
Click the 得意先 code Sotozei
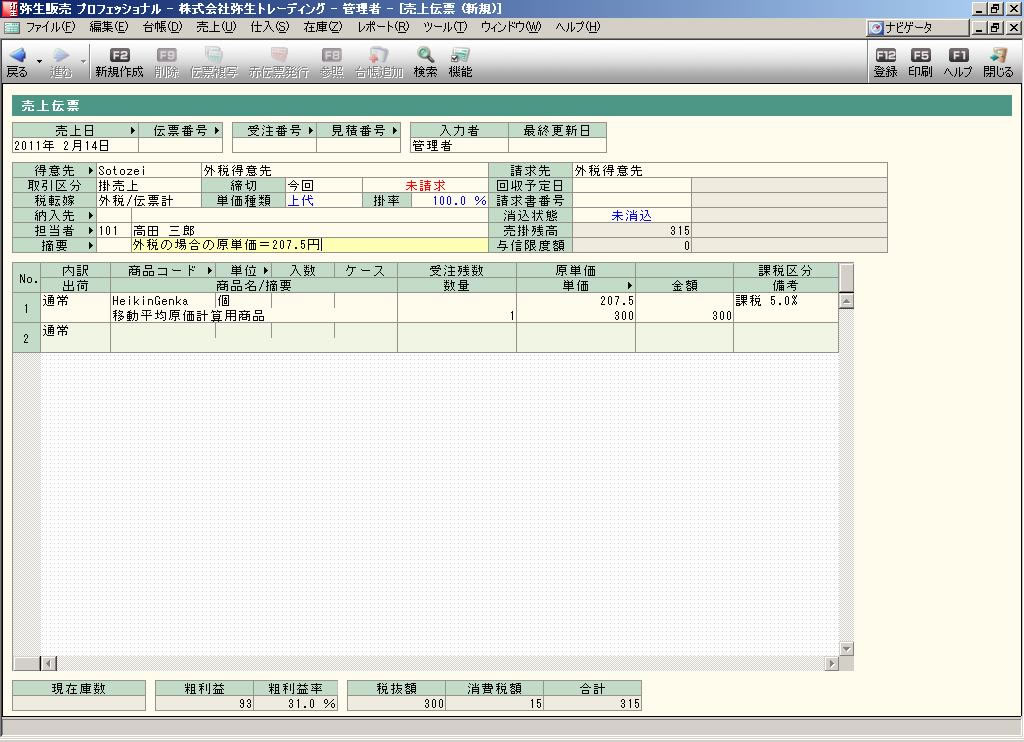pos(149,170)
